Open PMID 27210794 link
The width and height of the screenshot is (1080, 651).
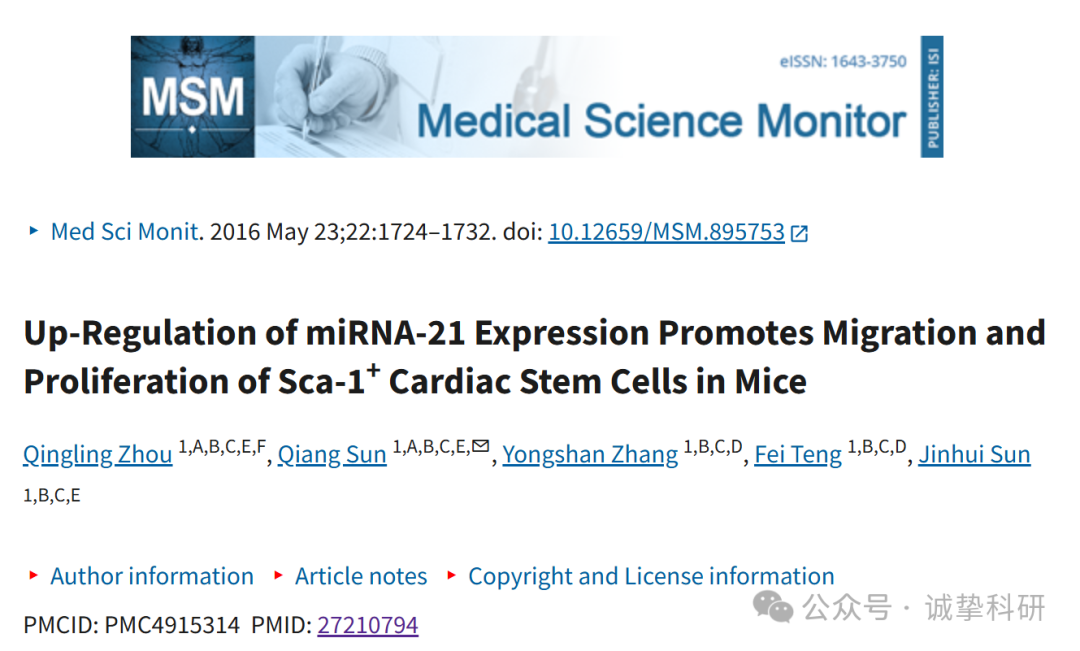pyautogui.click(x=368, y=625)
